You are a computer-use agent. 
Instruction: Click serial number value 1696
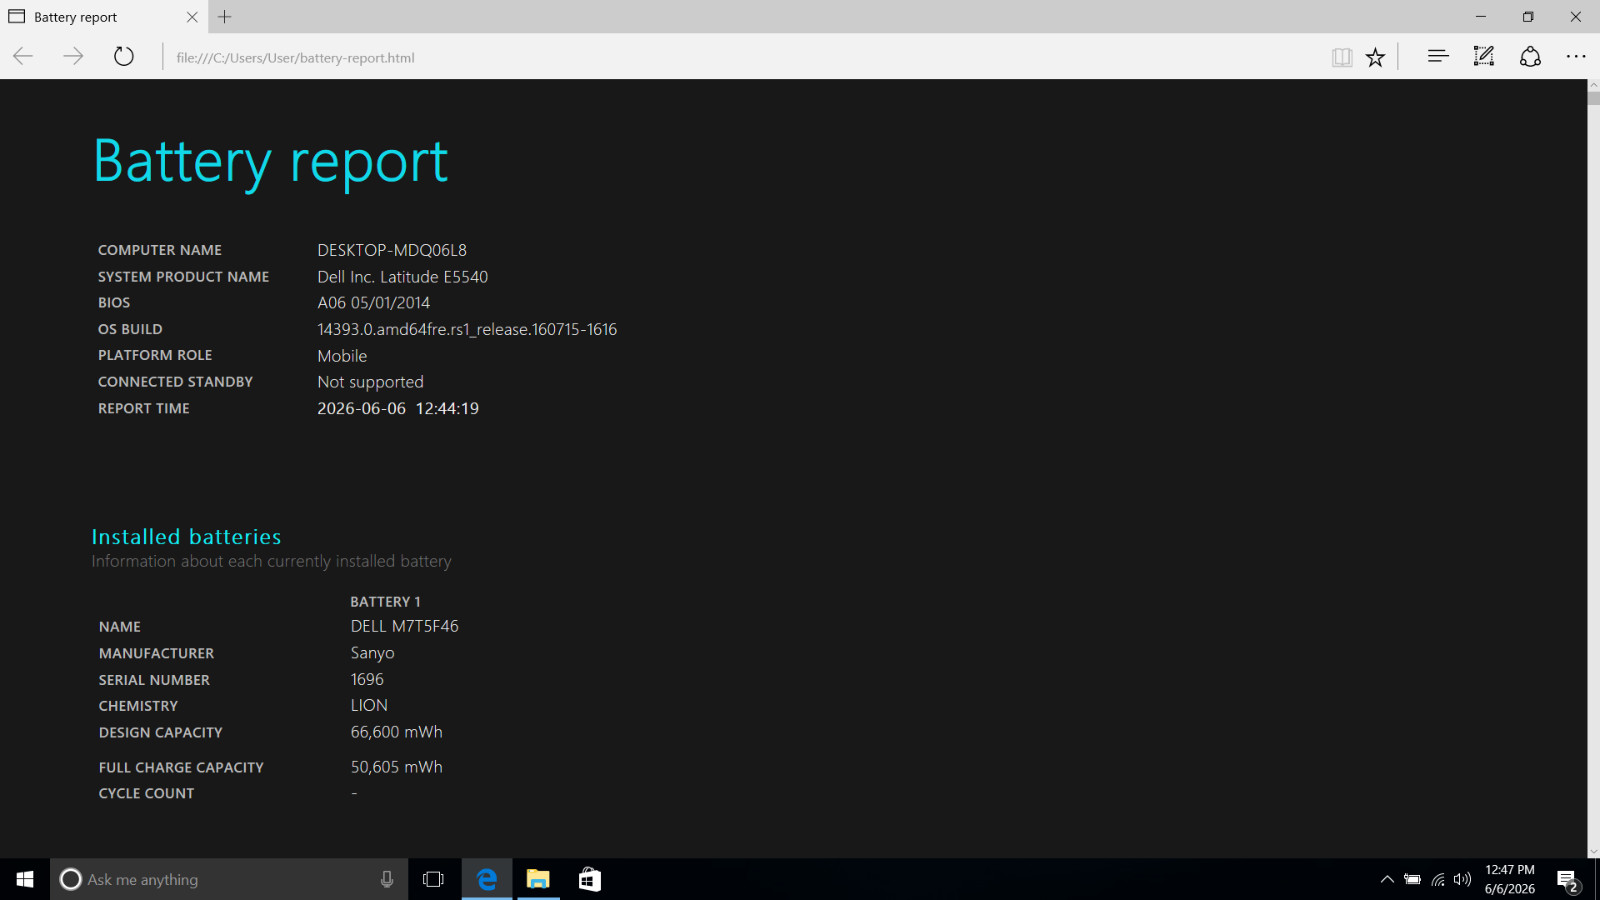367,679
